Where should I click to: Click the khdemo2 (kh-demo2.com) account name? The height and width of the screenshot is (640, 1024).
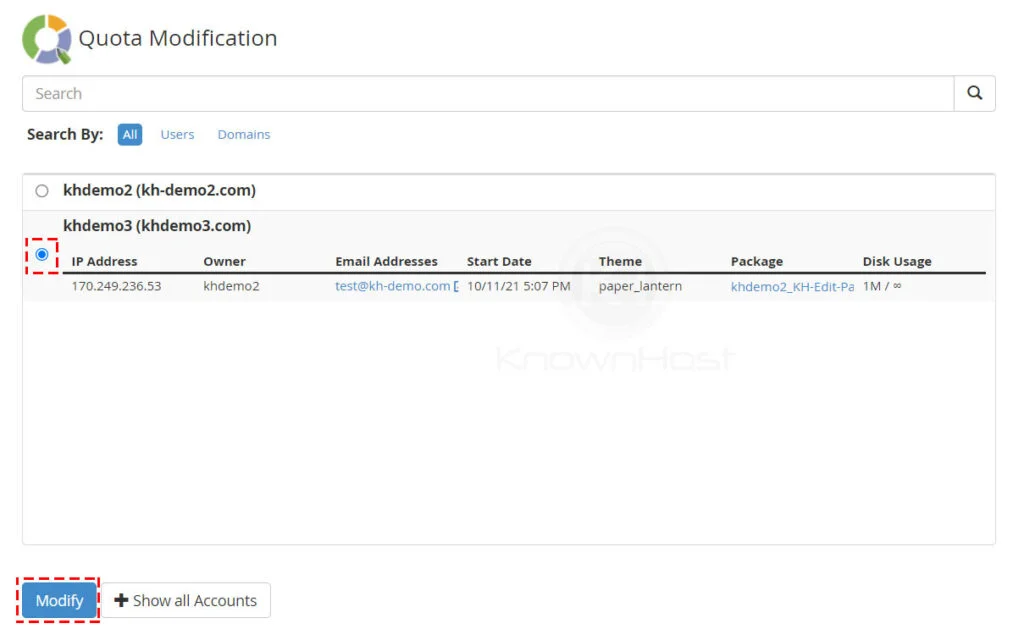[159, 190]
